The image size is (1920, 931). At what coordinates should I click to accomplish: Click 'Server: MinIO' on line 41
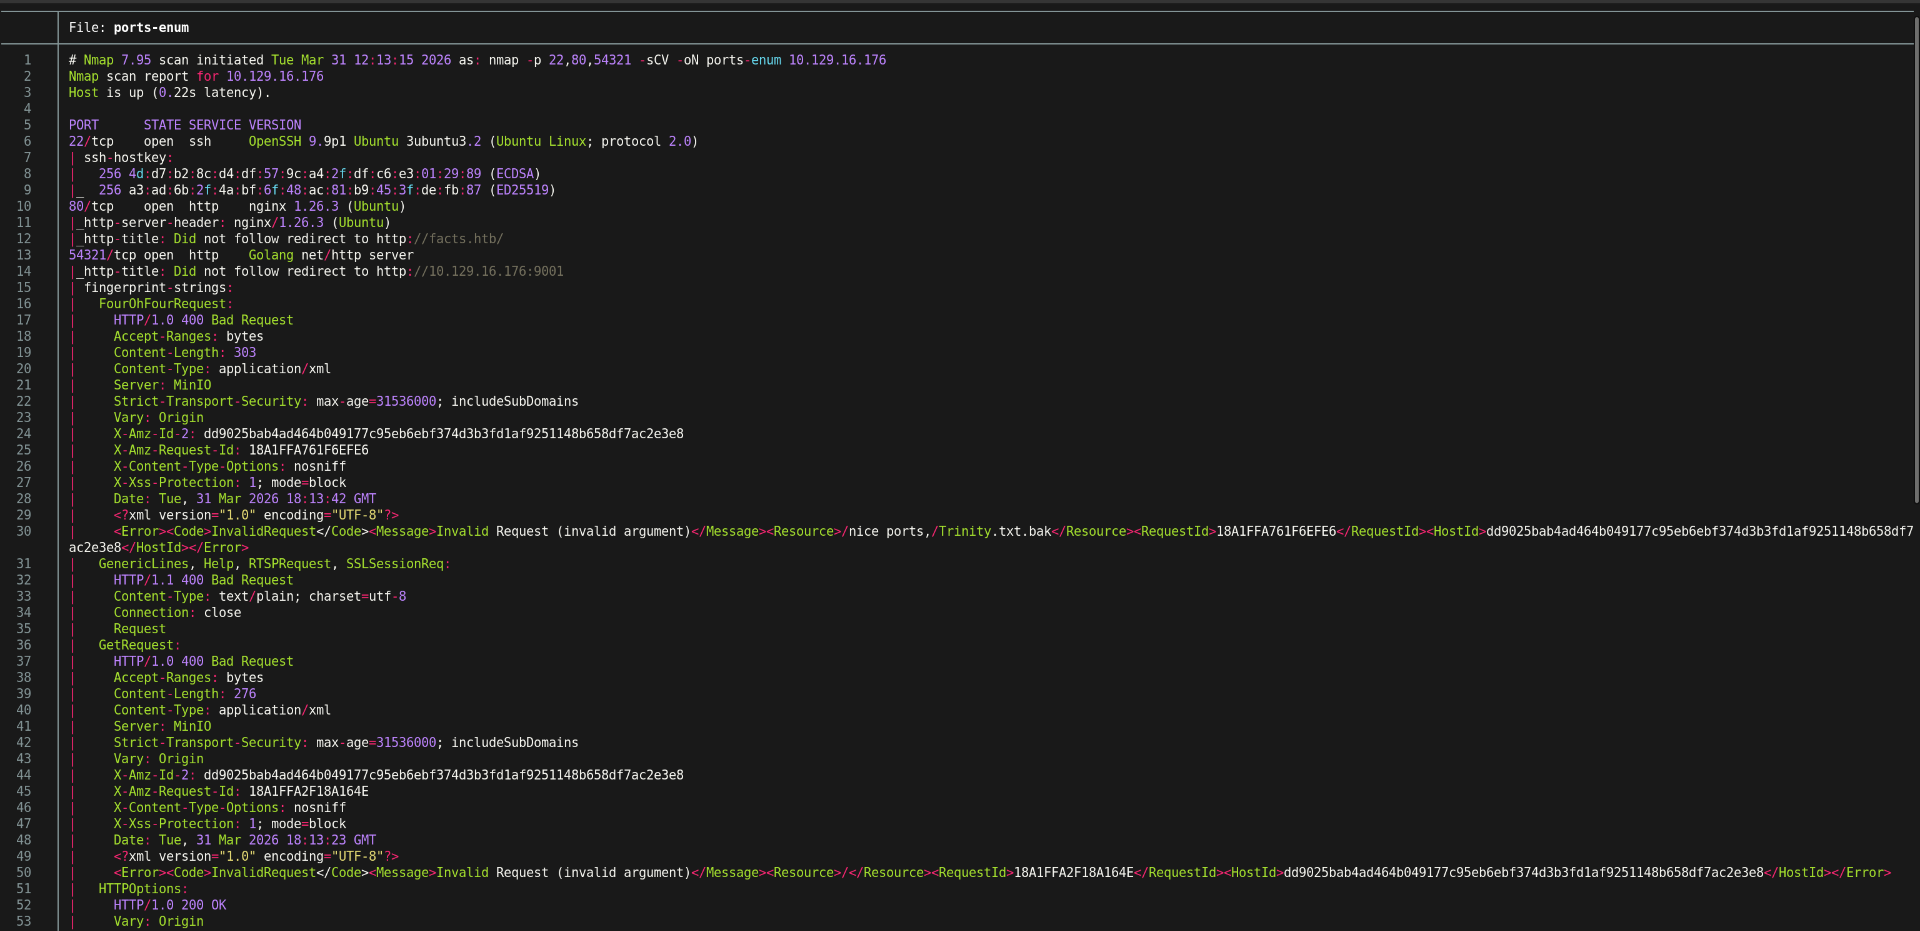tap(162, 727)
